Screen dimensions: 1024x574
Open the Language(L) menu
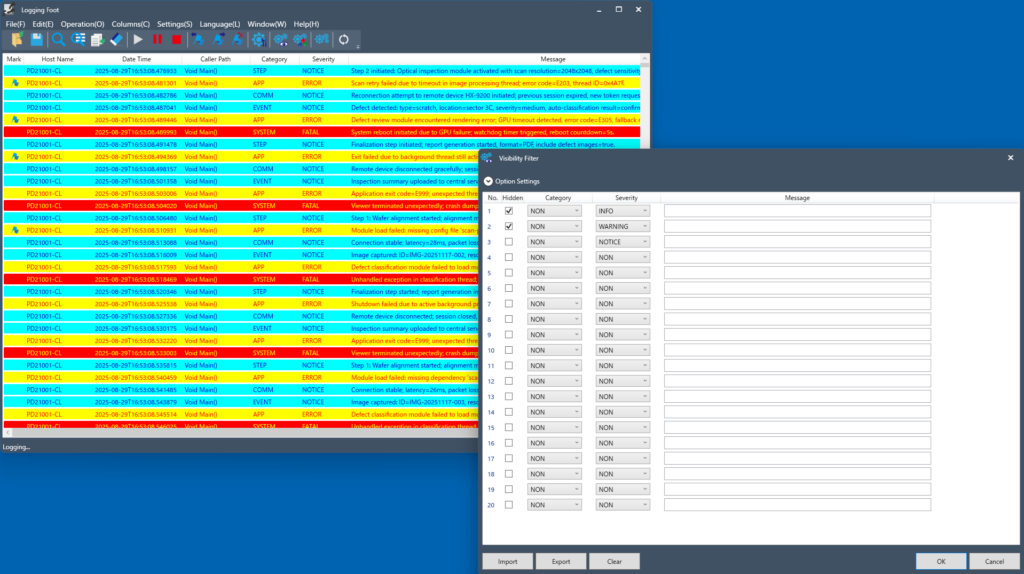click(x=220, y=23)
